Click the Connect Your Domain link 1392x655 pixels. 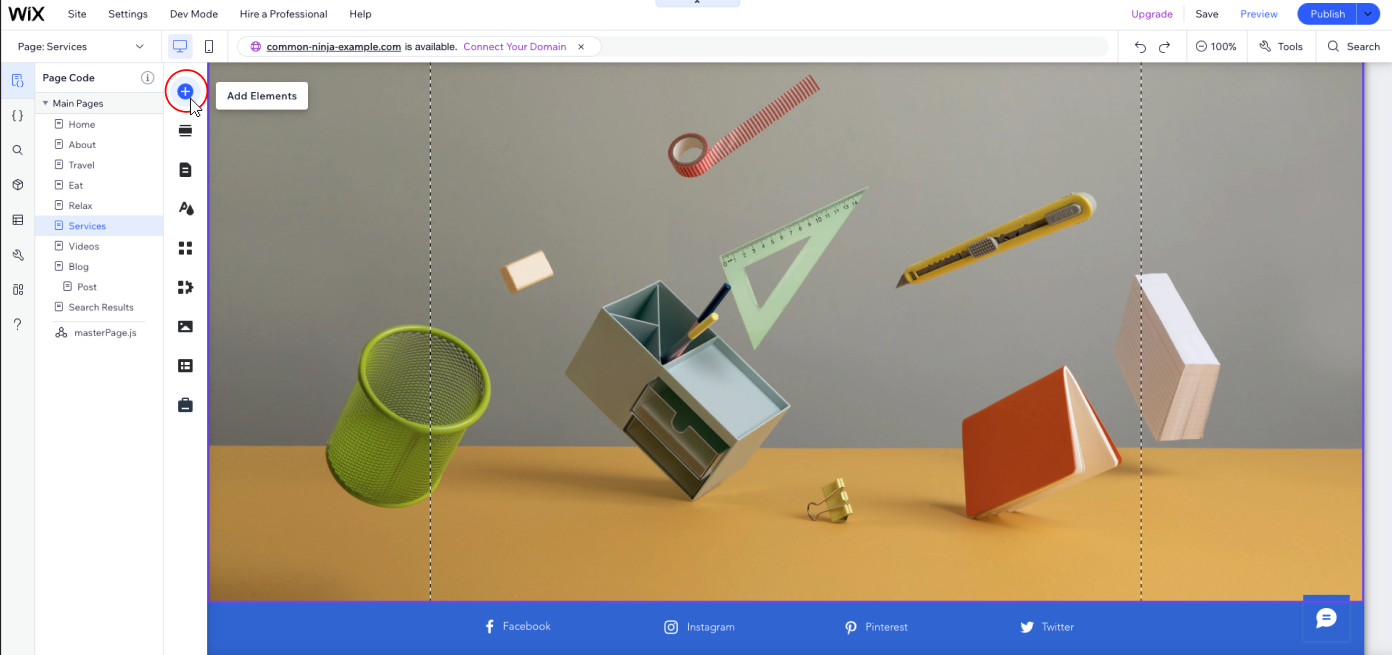click(514, 47)
